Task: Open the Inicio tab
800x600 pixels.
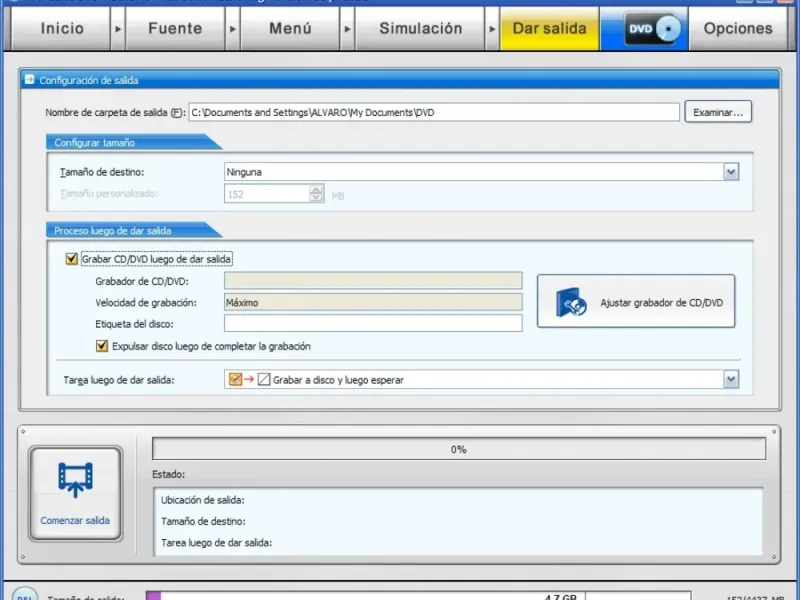Action: click(61, 29)
